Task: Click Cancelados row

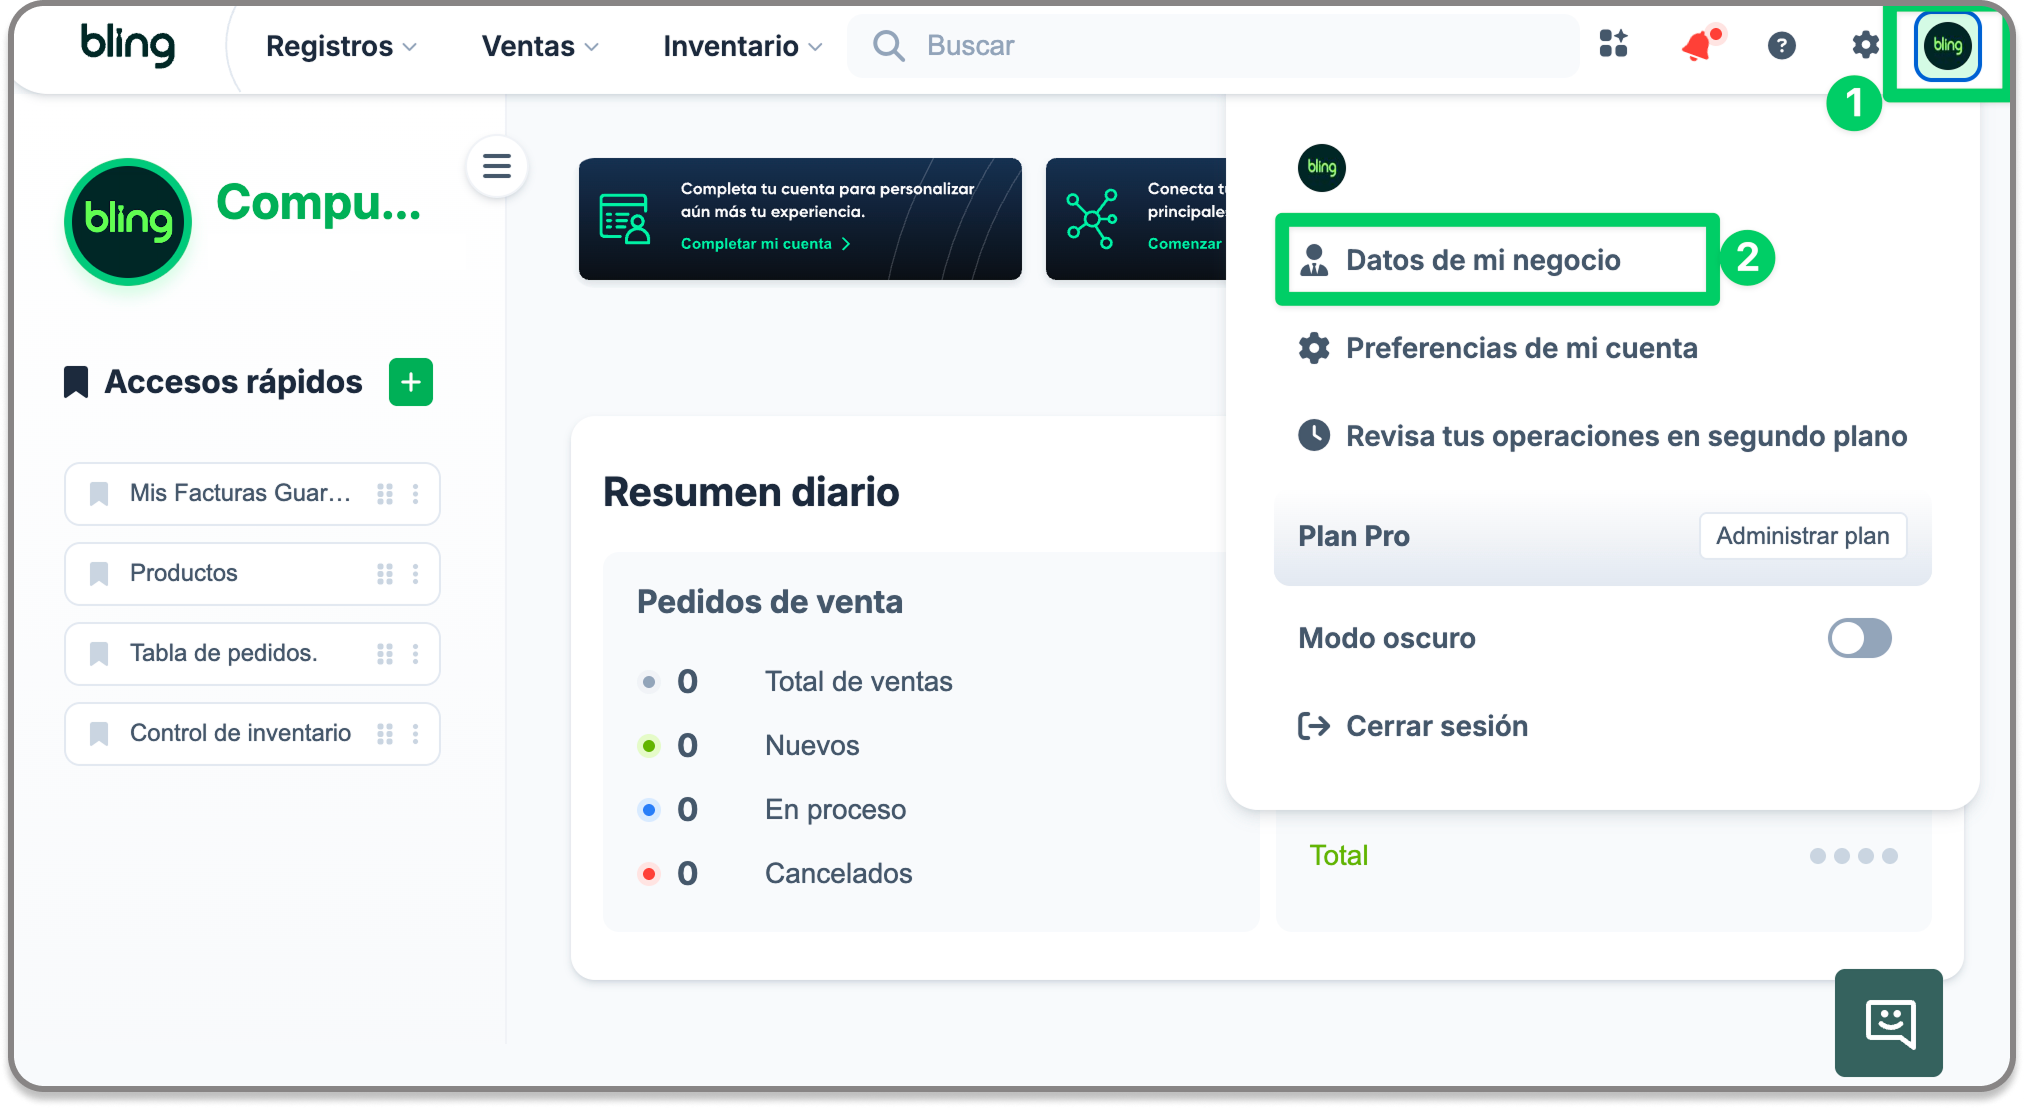Action: [x=776, y=874]
